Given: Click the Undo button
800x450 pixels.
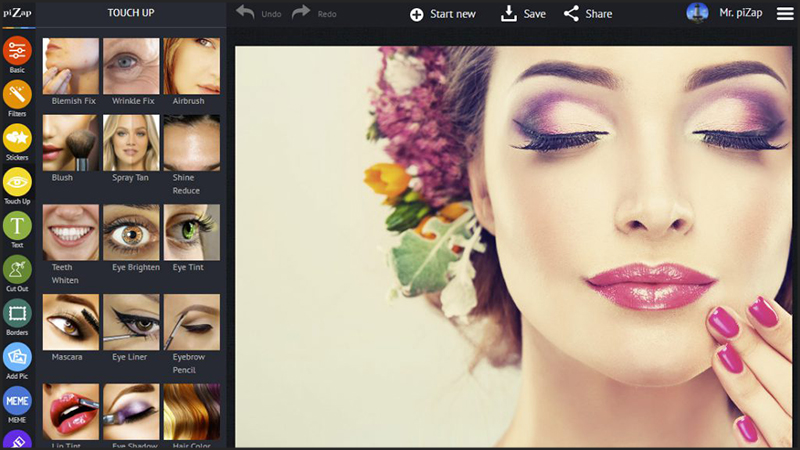Looking at the screenshot, I should (x=258, y=14).
